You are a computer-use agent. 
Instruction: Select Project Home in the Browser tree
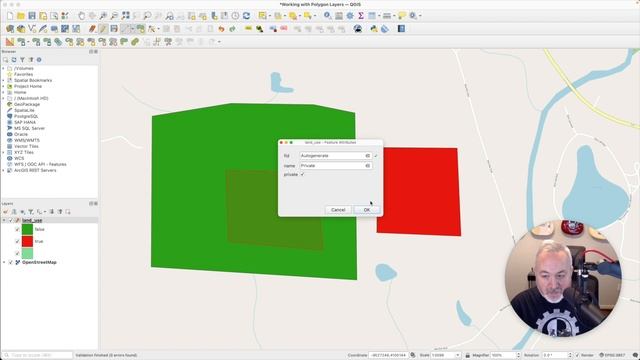coord(28,87)
